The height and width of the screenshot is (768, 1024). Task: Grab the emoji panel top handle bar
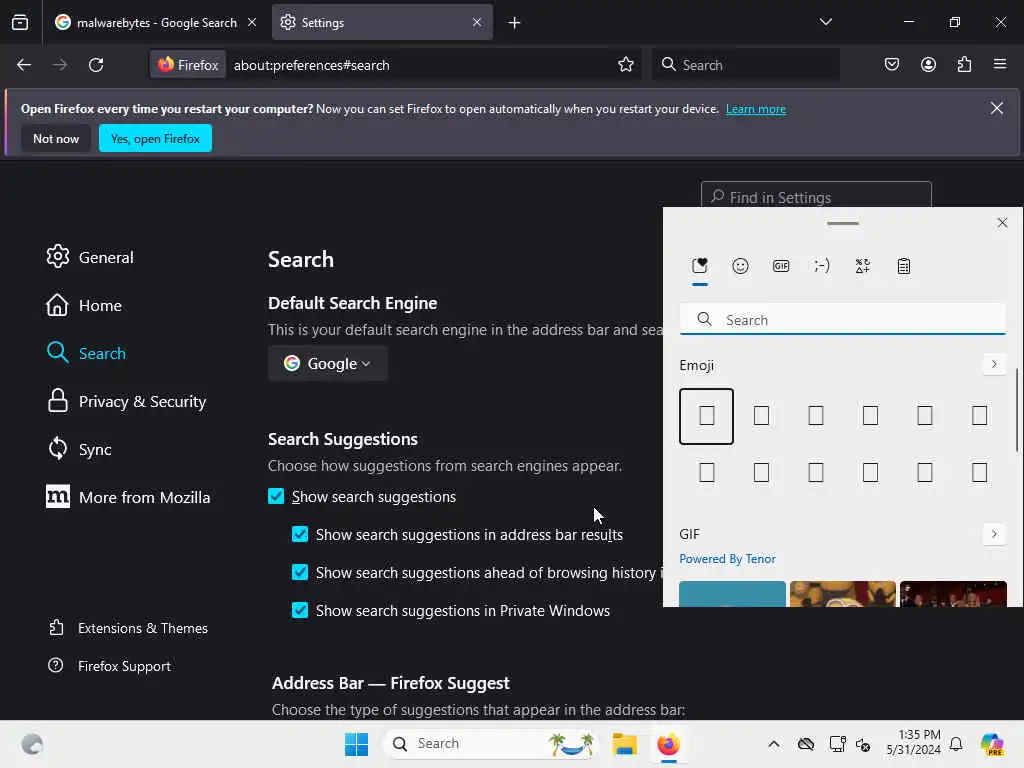click(x=842, y=223)
